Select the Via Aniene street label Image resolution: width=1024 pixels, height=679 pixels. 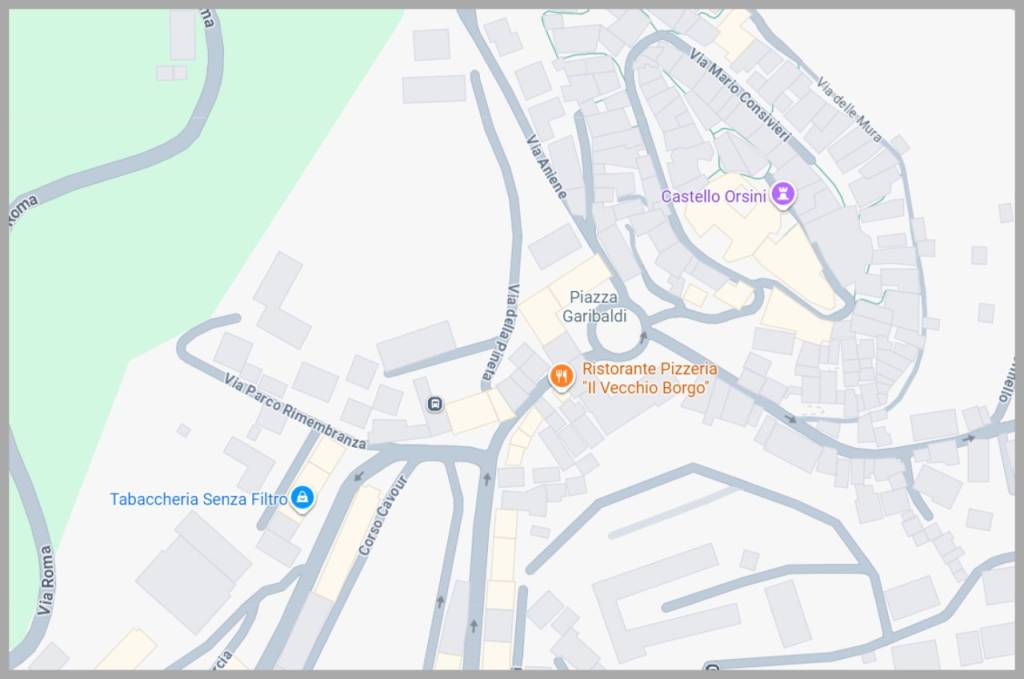(x=547, y=166)
